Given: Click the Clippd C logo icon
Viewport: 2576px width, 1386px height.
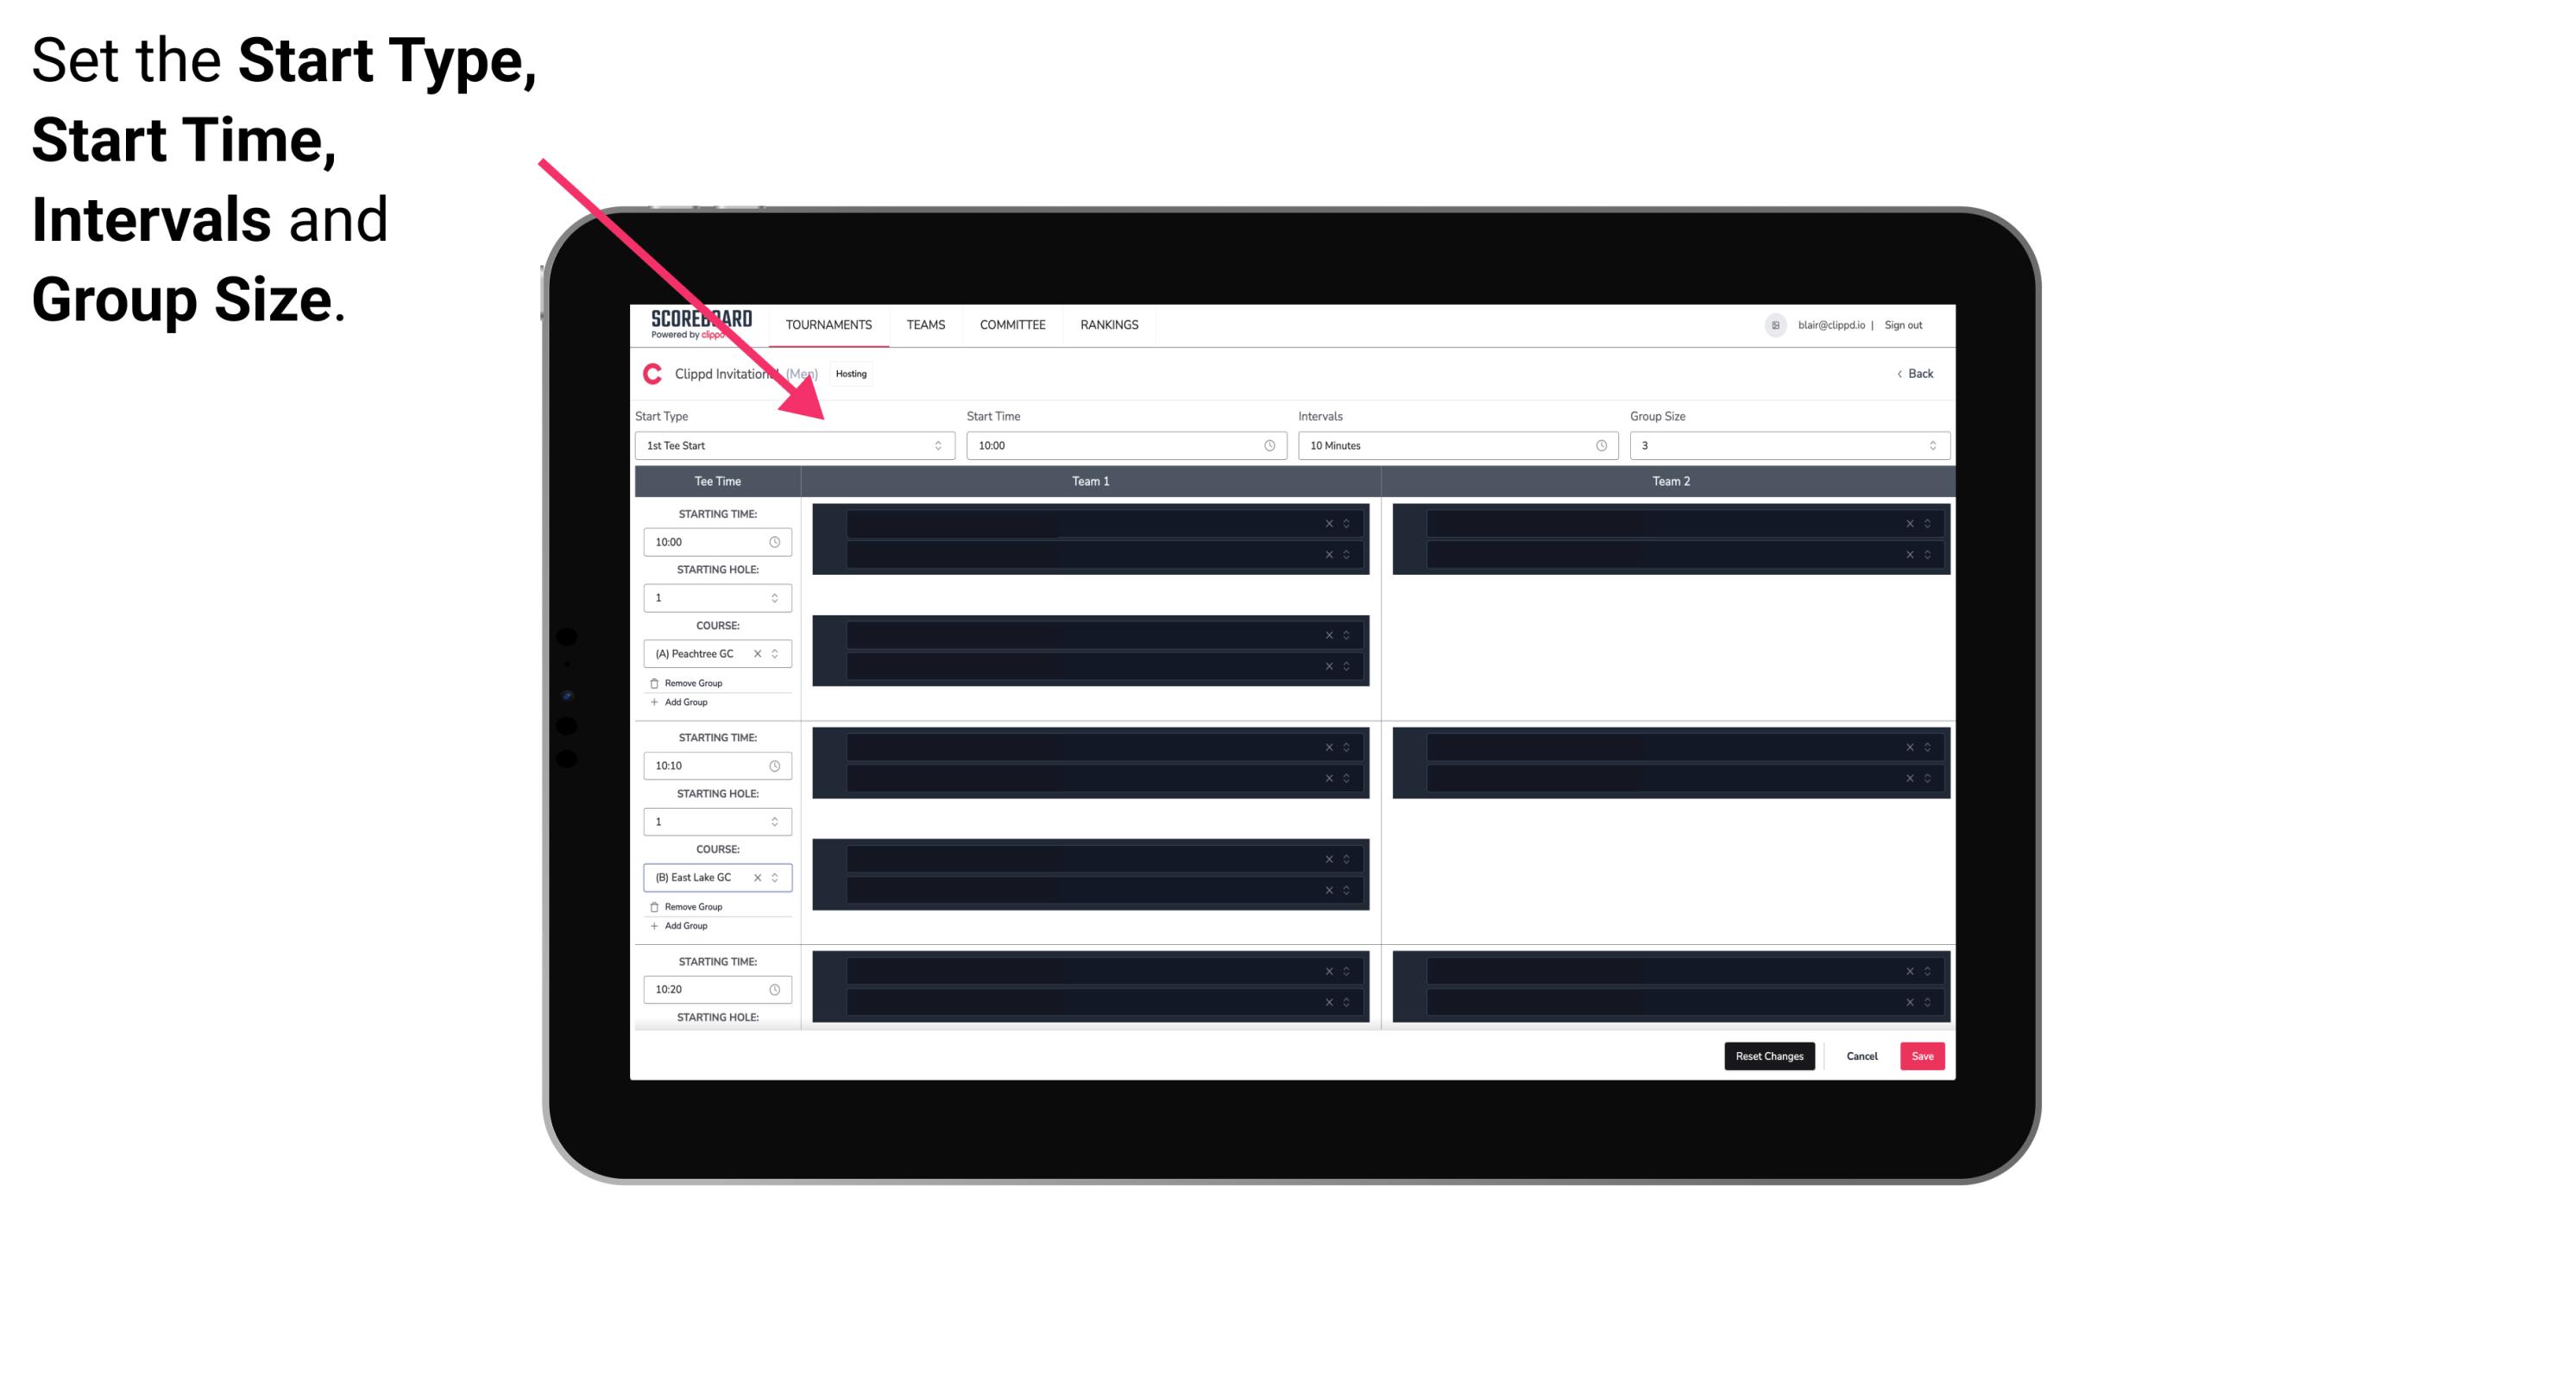Looking at the screenshot, I should click(650, 375).
